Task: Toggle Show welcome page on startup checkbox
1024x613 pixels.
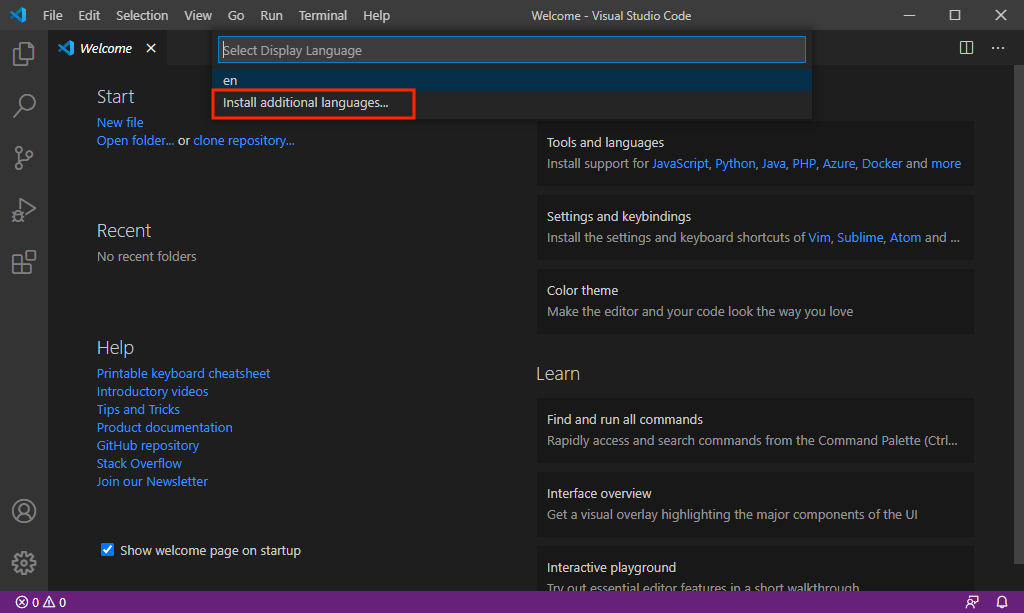Action: 108,550
